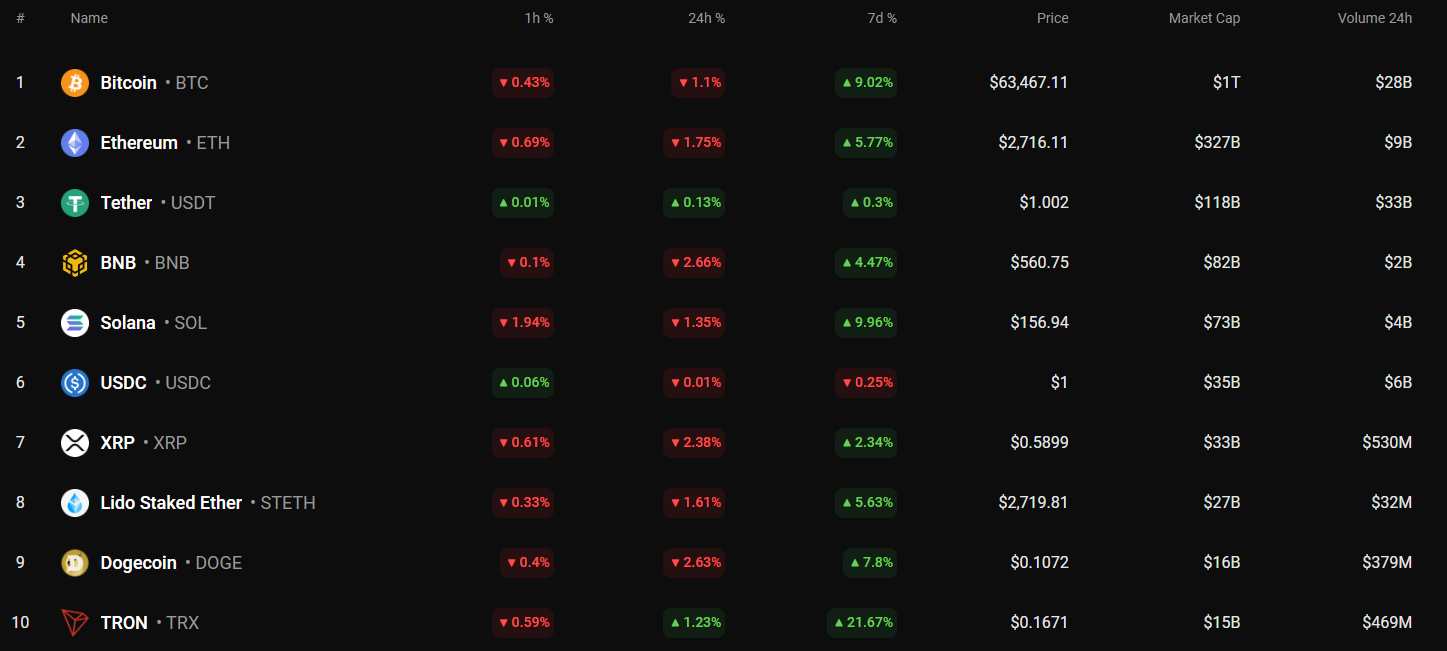The width and height of the screenshot is (1447, 651).
Task: Sort coins by the Price header
Action: point(1052,18)
